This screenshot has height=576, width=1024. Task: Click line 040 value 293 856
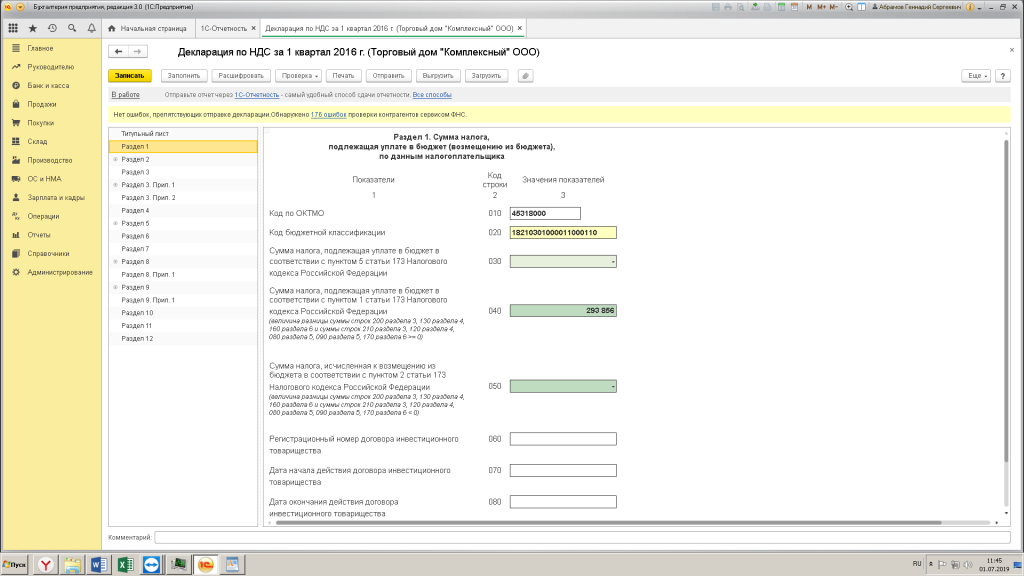pos(563,311)
